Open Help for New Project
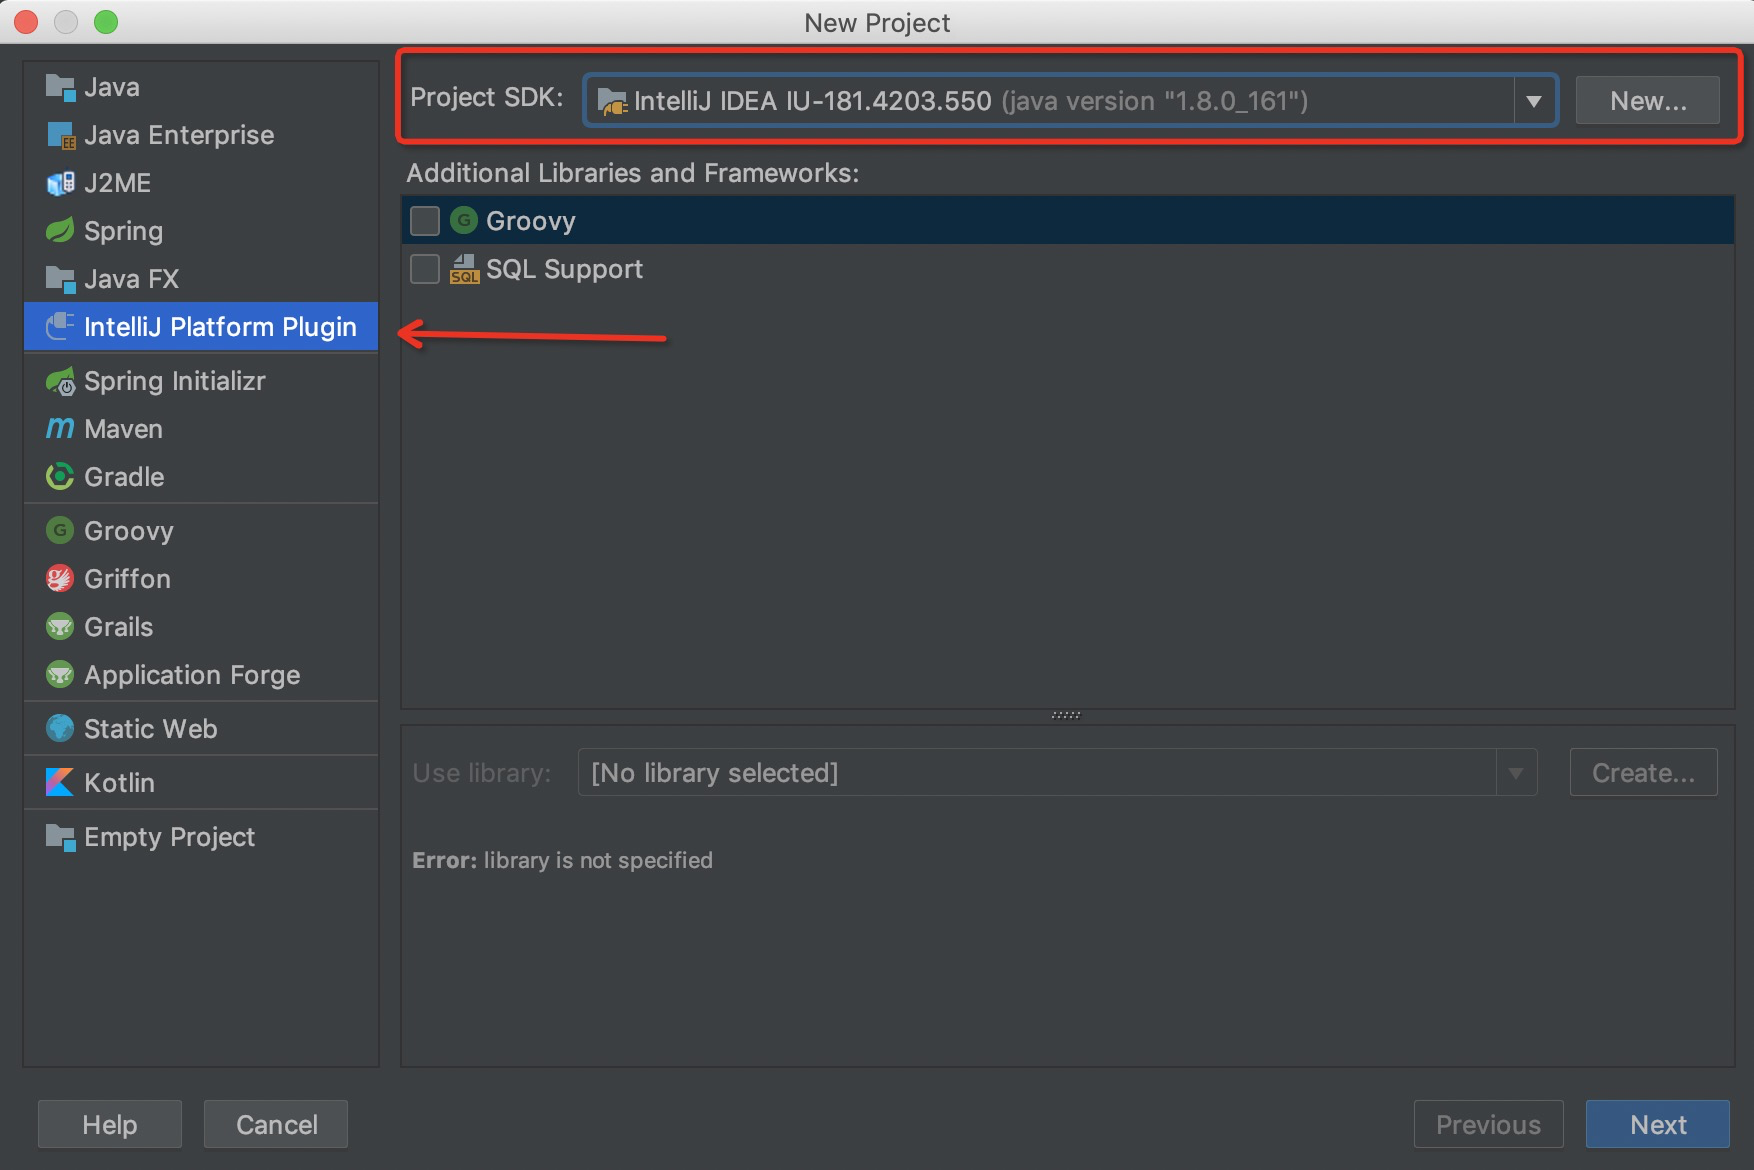 point(110,1125)
